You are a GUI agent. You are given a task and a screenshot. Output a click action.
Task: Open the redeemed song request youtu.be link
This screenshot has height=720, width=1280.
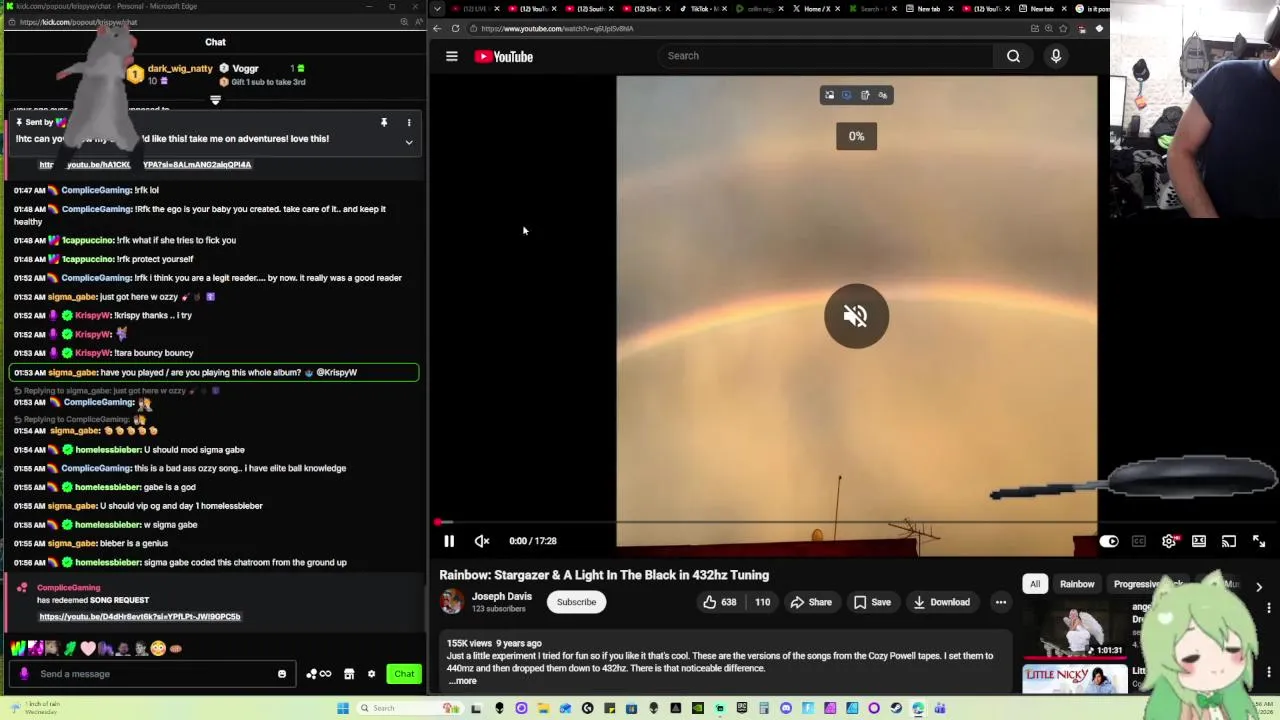click(x=140, y=617)
